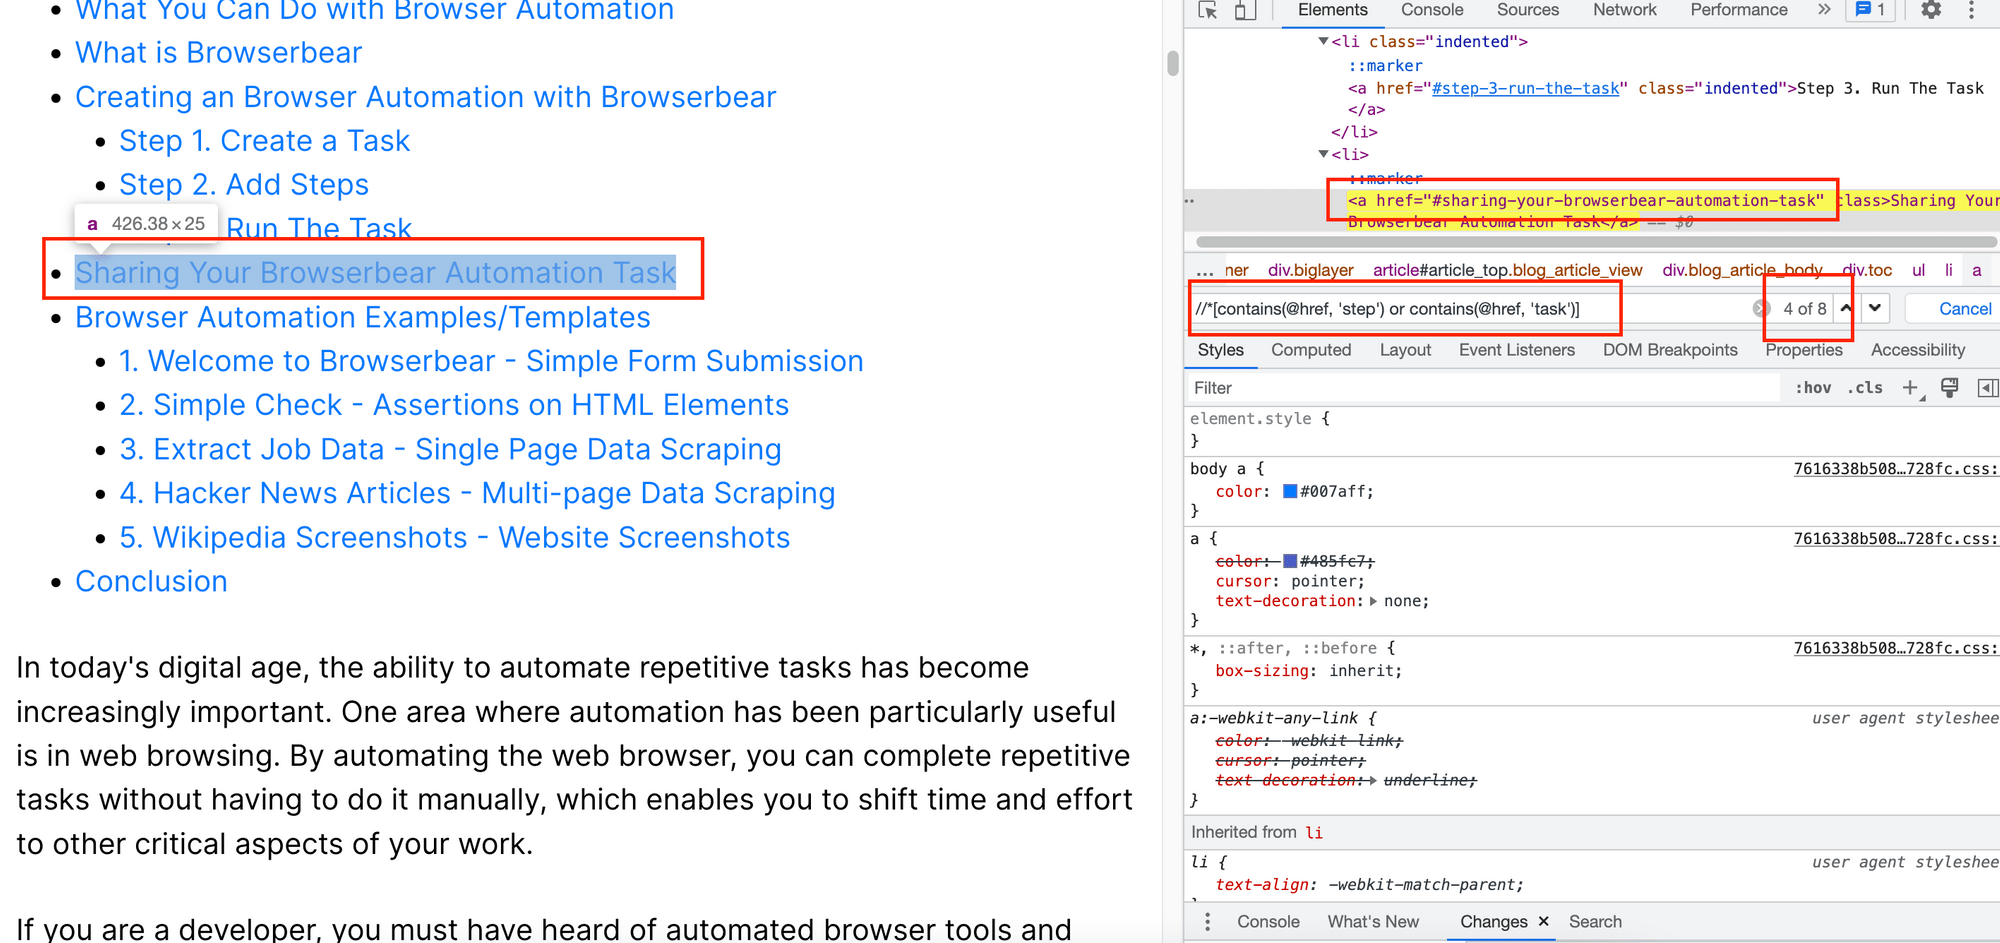Open the What's New drawer tab
Viewport: 2000px width, 943px height.
click(1373, 922)
